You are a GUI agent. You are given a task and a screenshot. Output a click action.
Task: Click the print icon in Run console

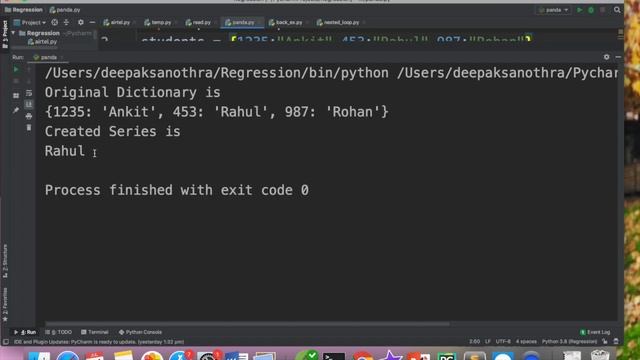pos(29,116)
